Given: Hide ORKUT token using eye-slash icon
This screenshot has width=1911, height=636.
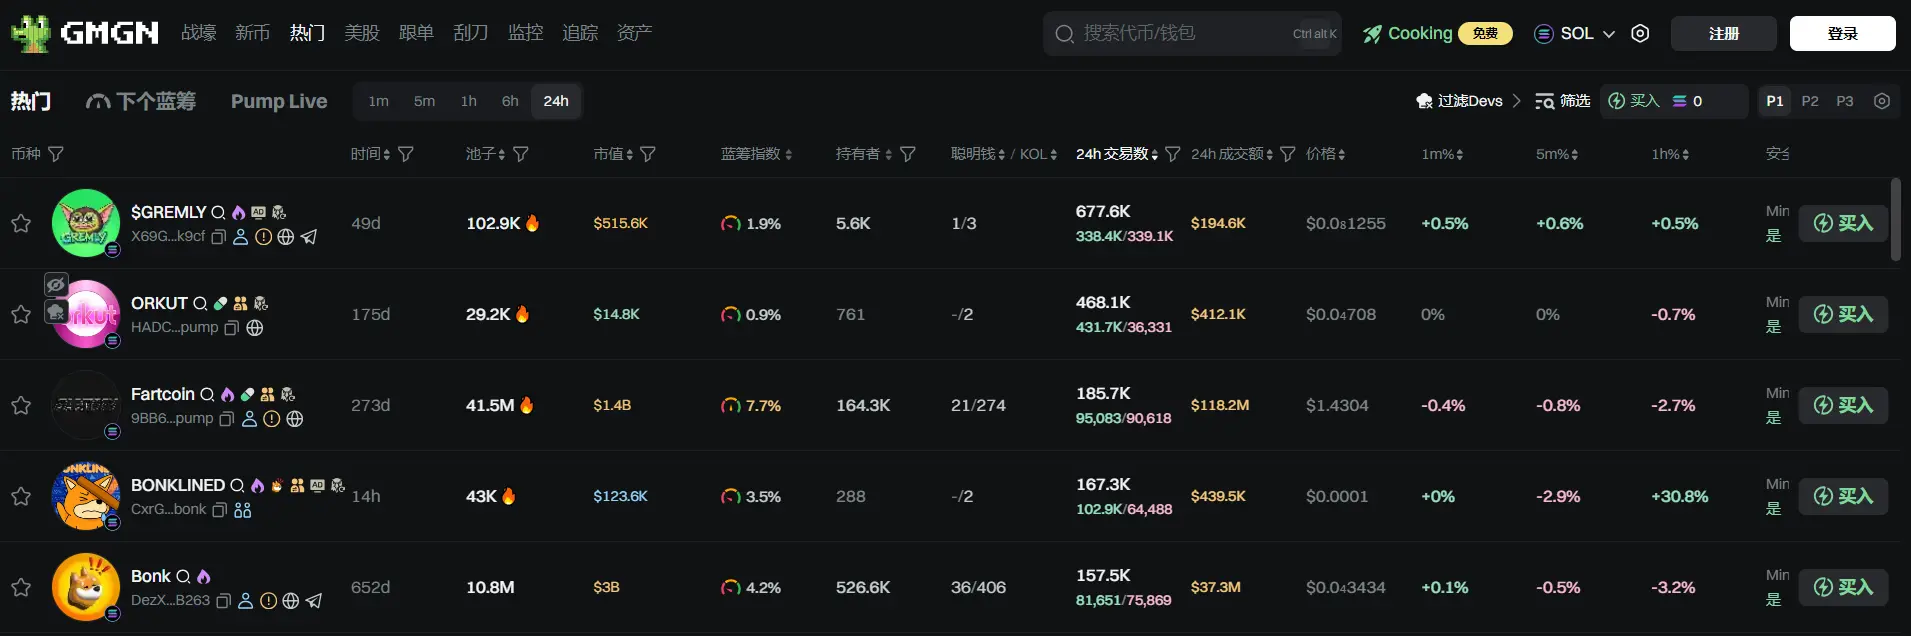Looking at the screenshot, I should click(x=56, y=285).
